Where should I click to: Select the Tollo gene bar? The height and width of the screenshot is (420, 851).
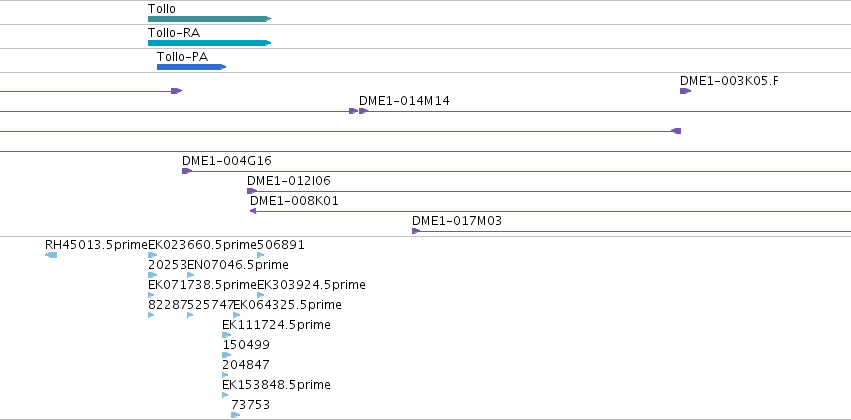pyautogui.click(x=209, y=19)
